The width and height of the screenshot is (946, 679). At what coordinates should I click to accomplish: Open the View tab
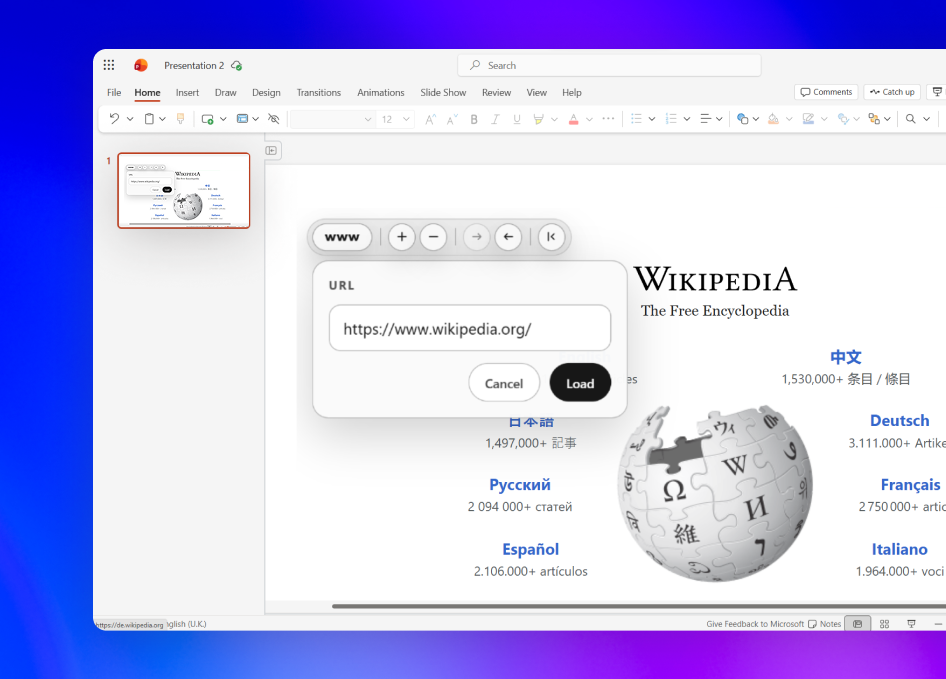pyautogui.click(x=536, y=92)
